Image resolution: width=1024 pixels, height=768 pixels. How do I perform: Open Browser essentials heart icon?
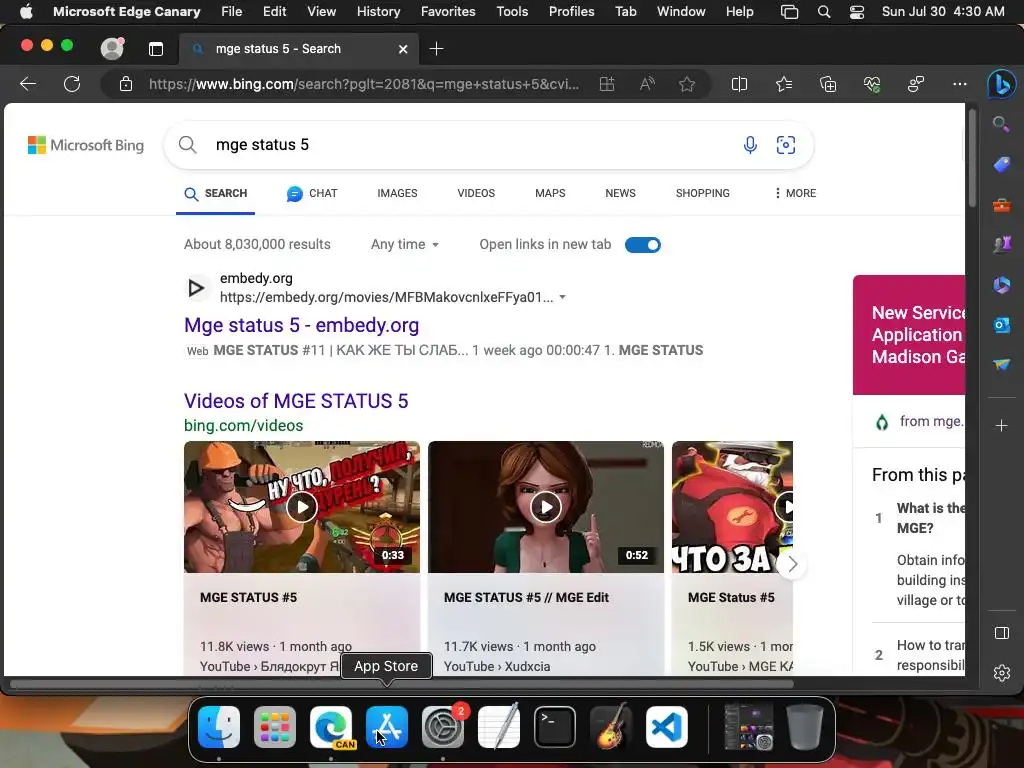872,84
